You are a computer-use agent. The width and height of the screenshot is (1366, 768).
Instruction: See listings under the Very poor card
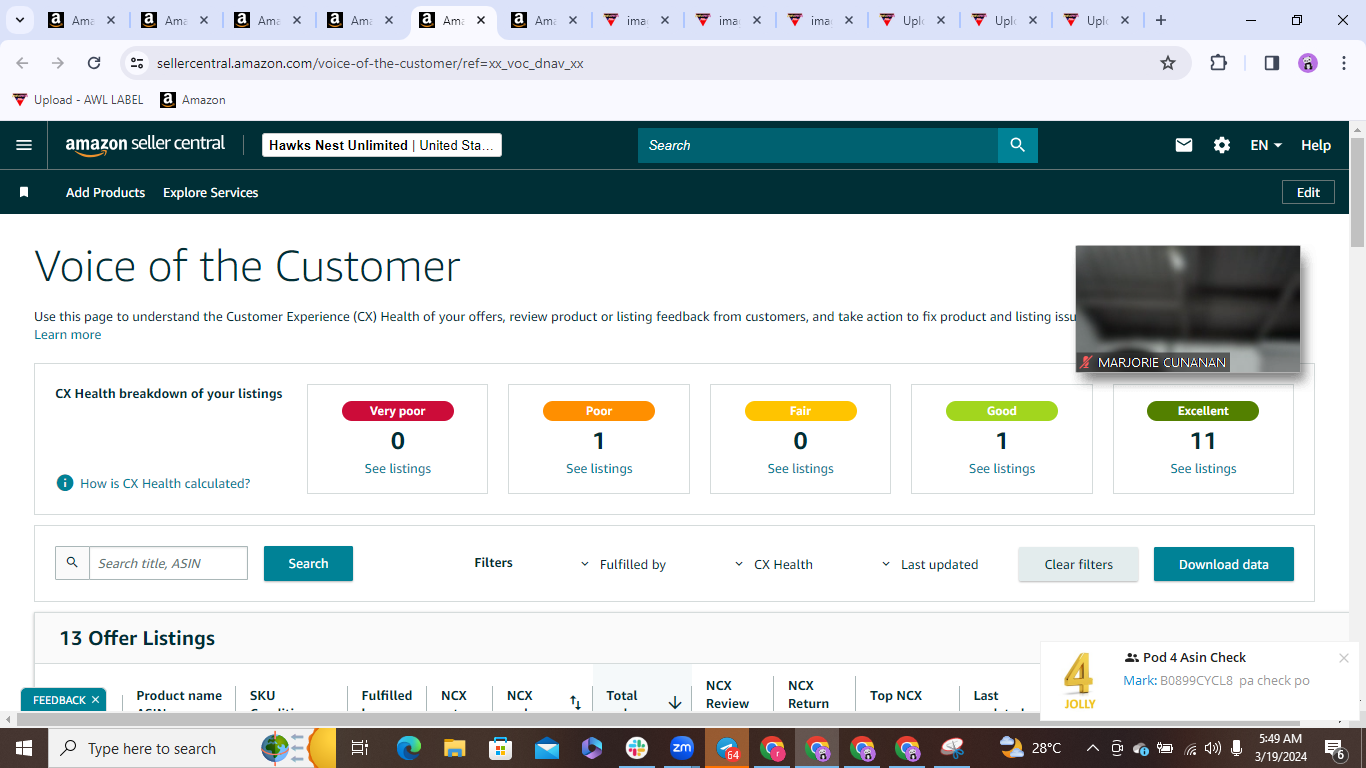[398, 468]
